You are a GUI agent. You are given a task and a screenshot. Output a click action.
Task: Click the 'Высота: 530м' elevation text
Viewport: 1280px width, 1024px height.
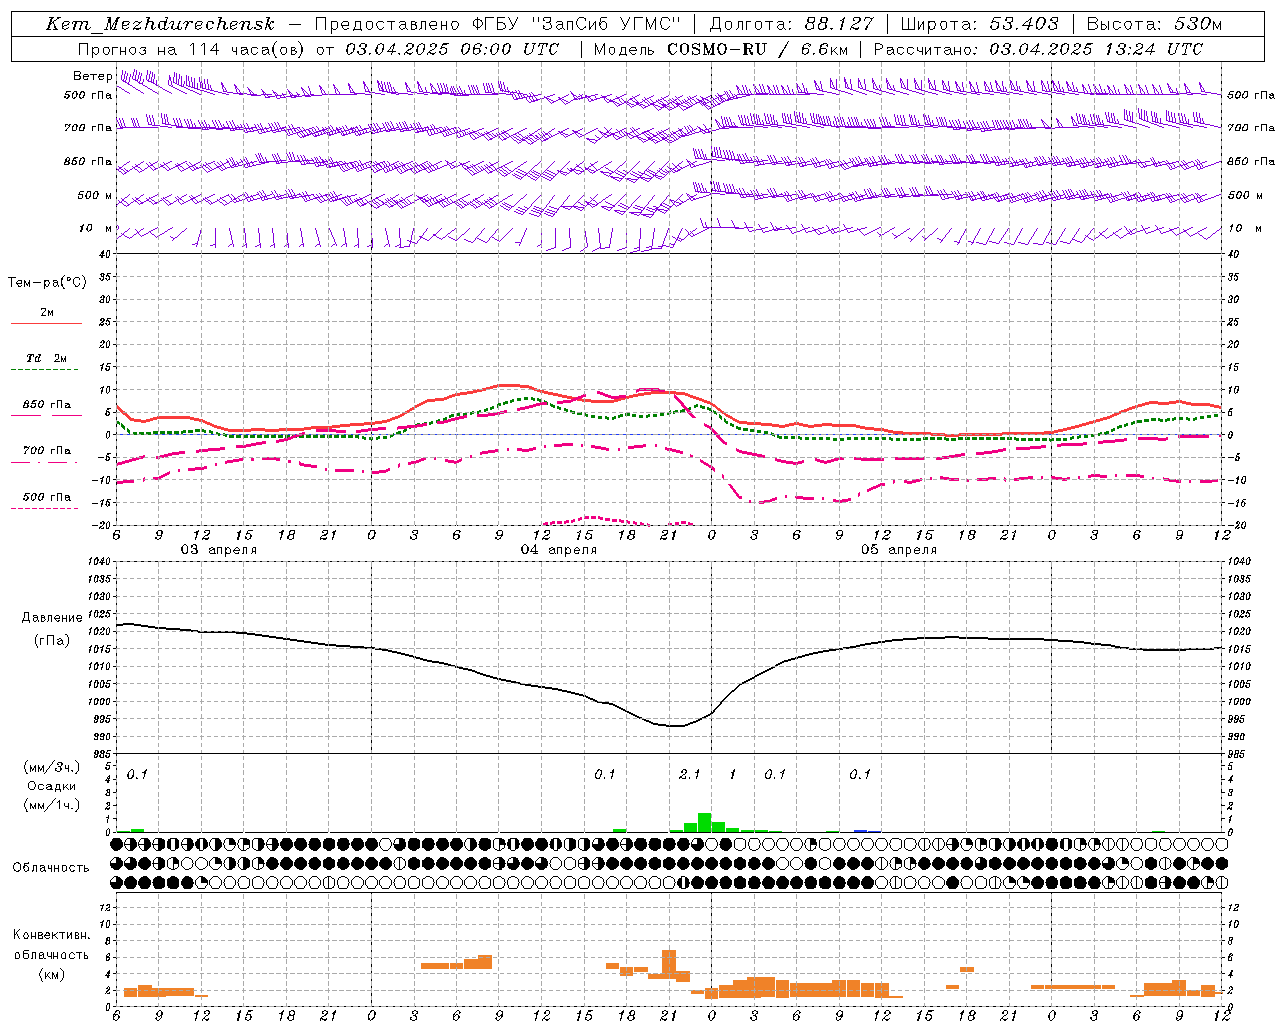point(1153,24)
